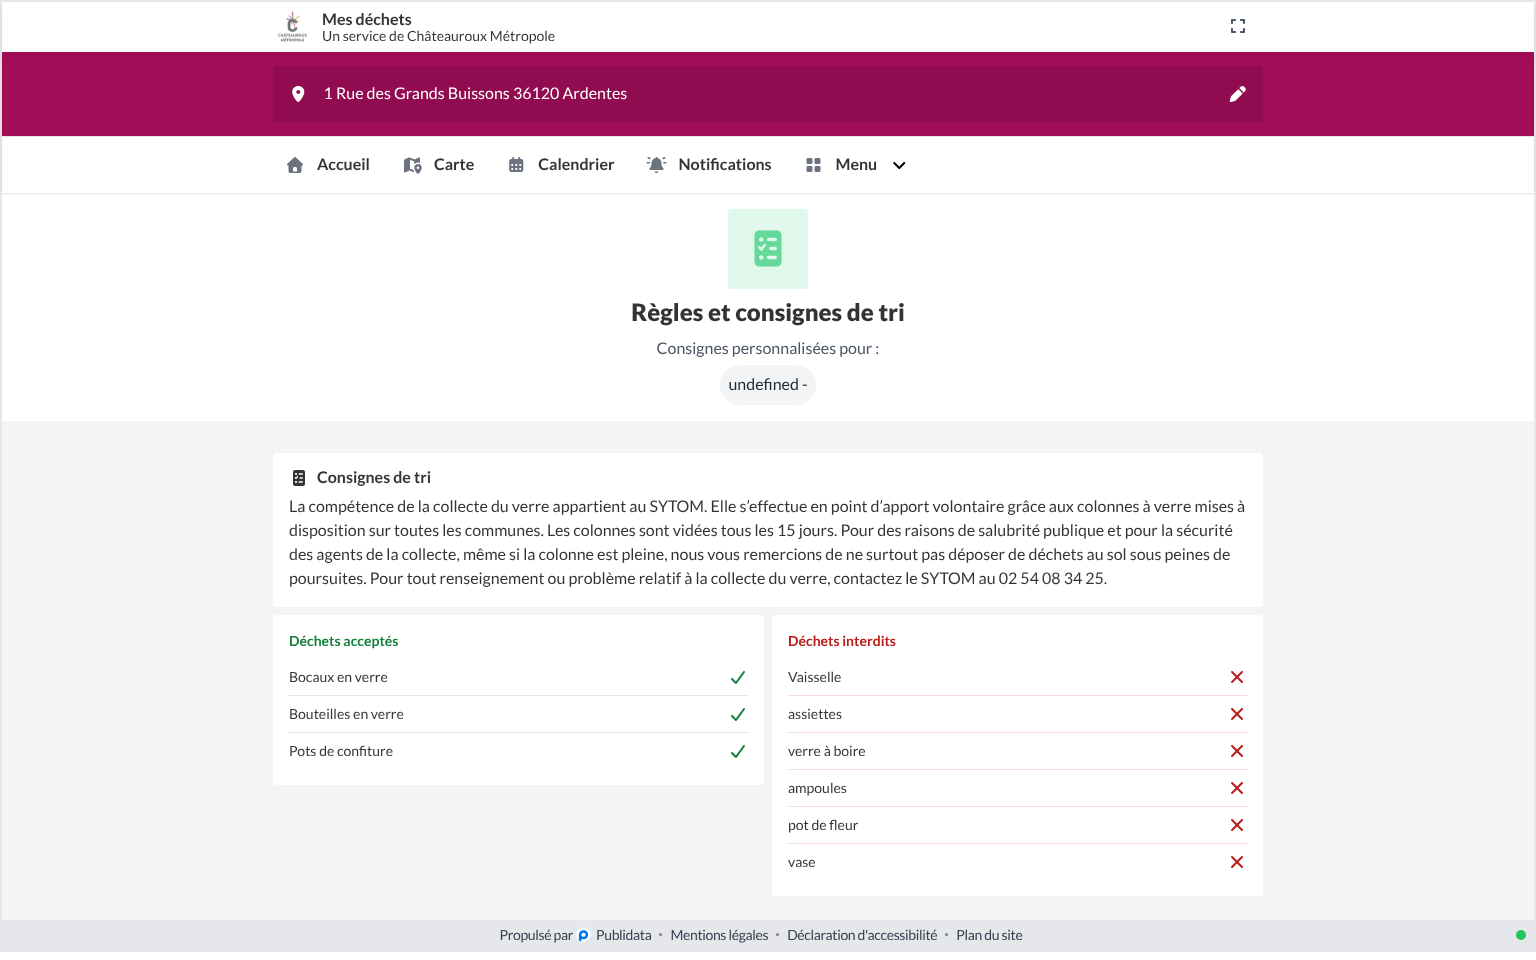Click the Menu chevron arrow
1536x960 pixels.
(899, 166)
